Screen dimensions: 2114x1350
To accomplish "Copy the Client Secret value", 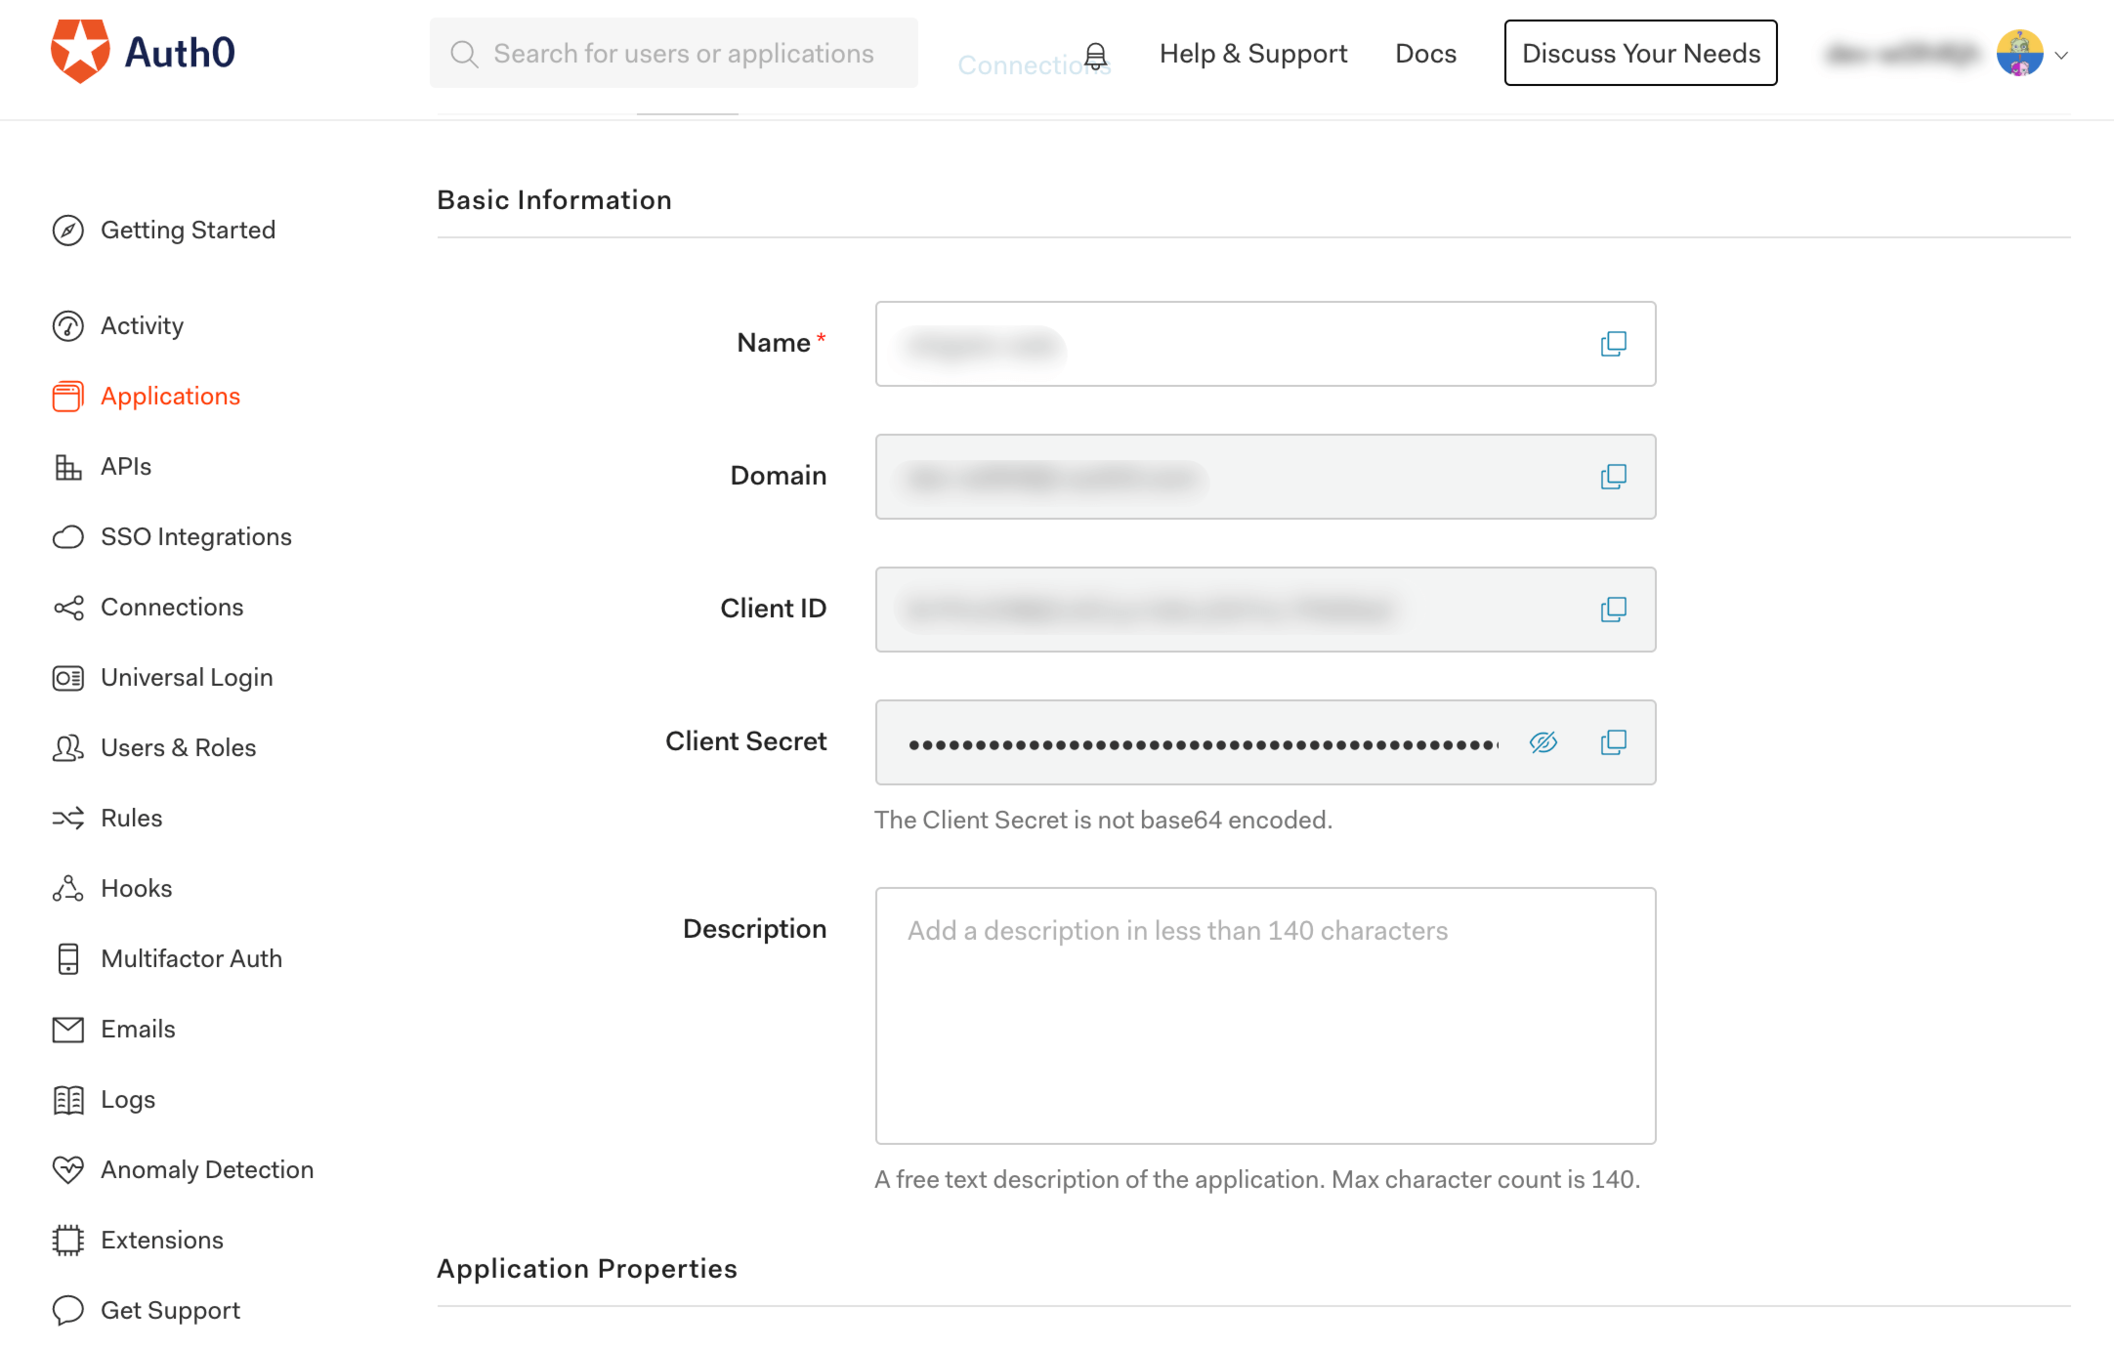I will click(x=1613, y=742).
